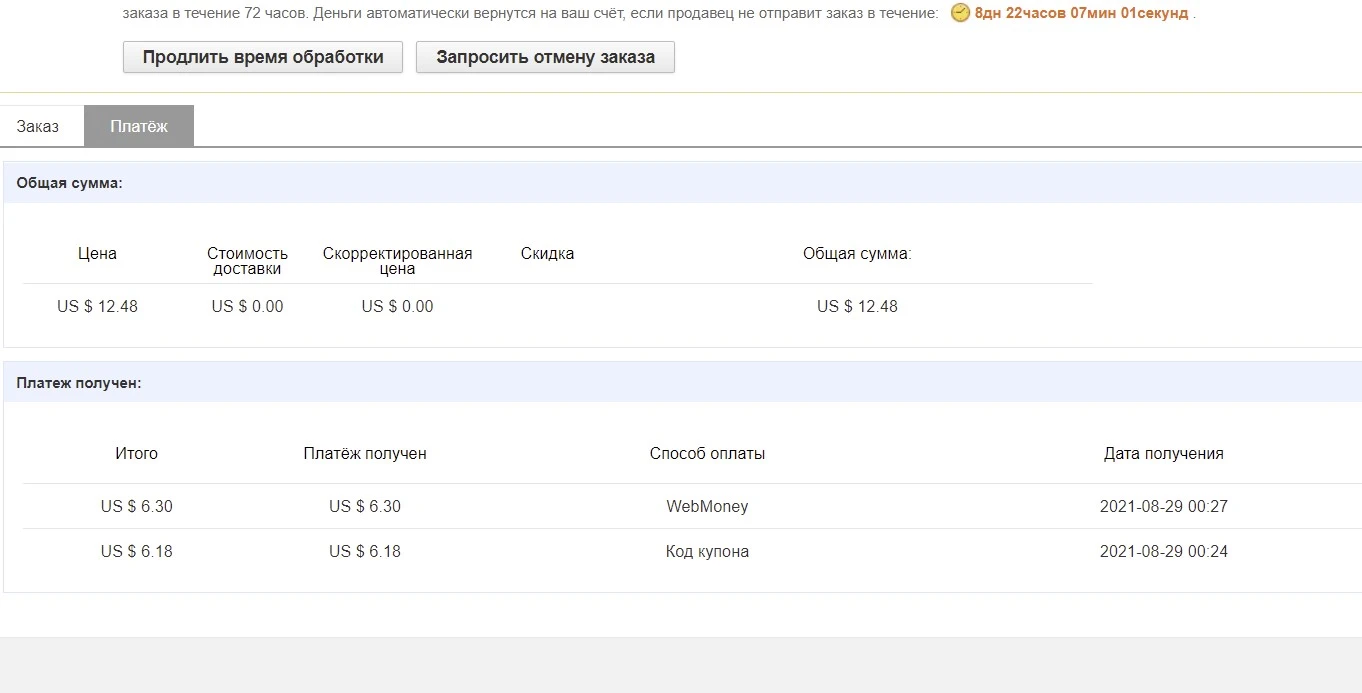The width and height of the screenshot is (1362, 693).
Task: Click the shipping cost US $ 0.00 value
Action: tap(247, 306)
